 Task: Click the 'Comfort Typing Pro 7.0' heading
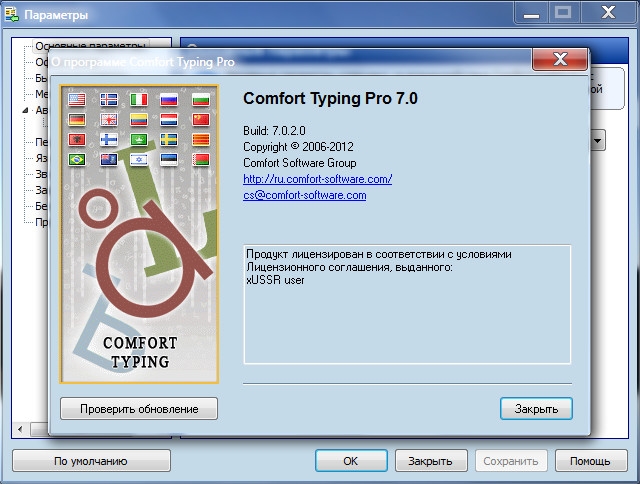pos(330,98)
